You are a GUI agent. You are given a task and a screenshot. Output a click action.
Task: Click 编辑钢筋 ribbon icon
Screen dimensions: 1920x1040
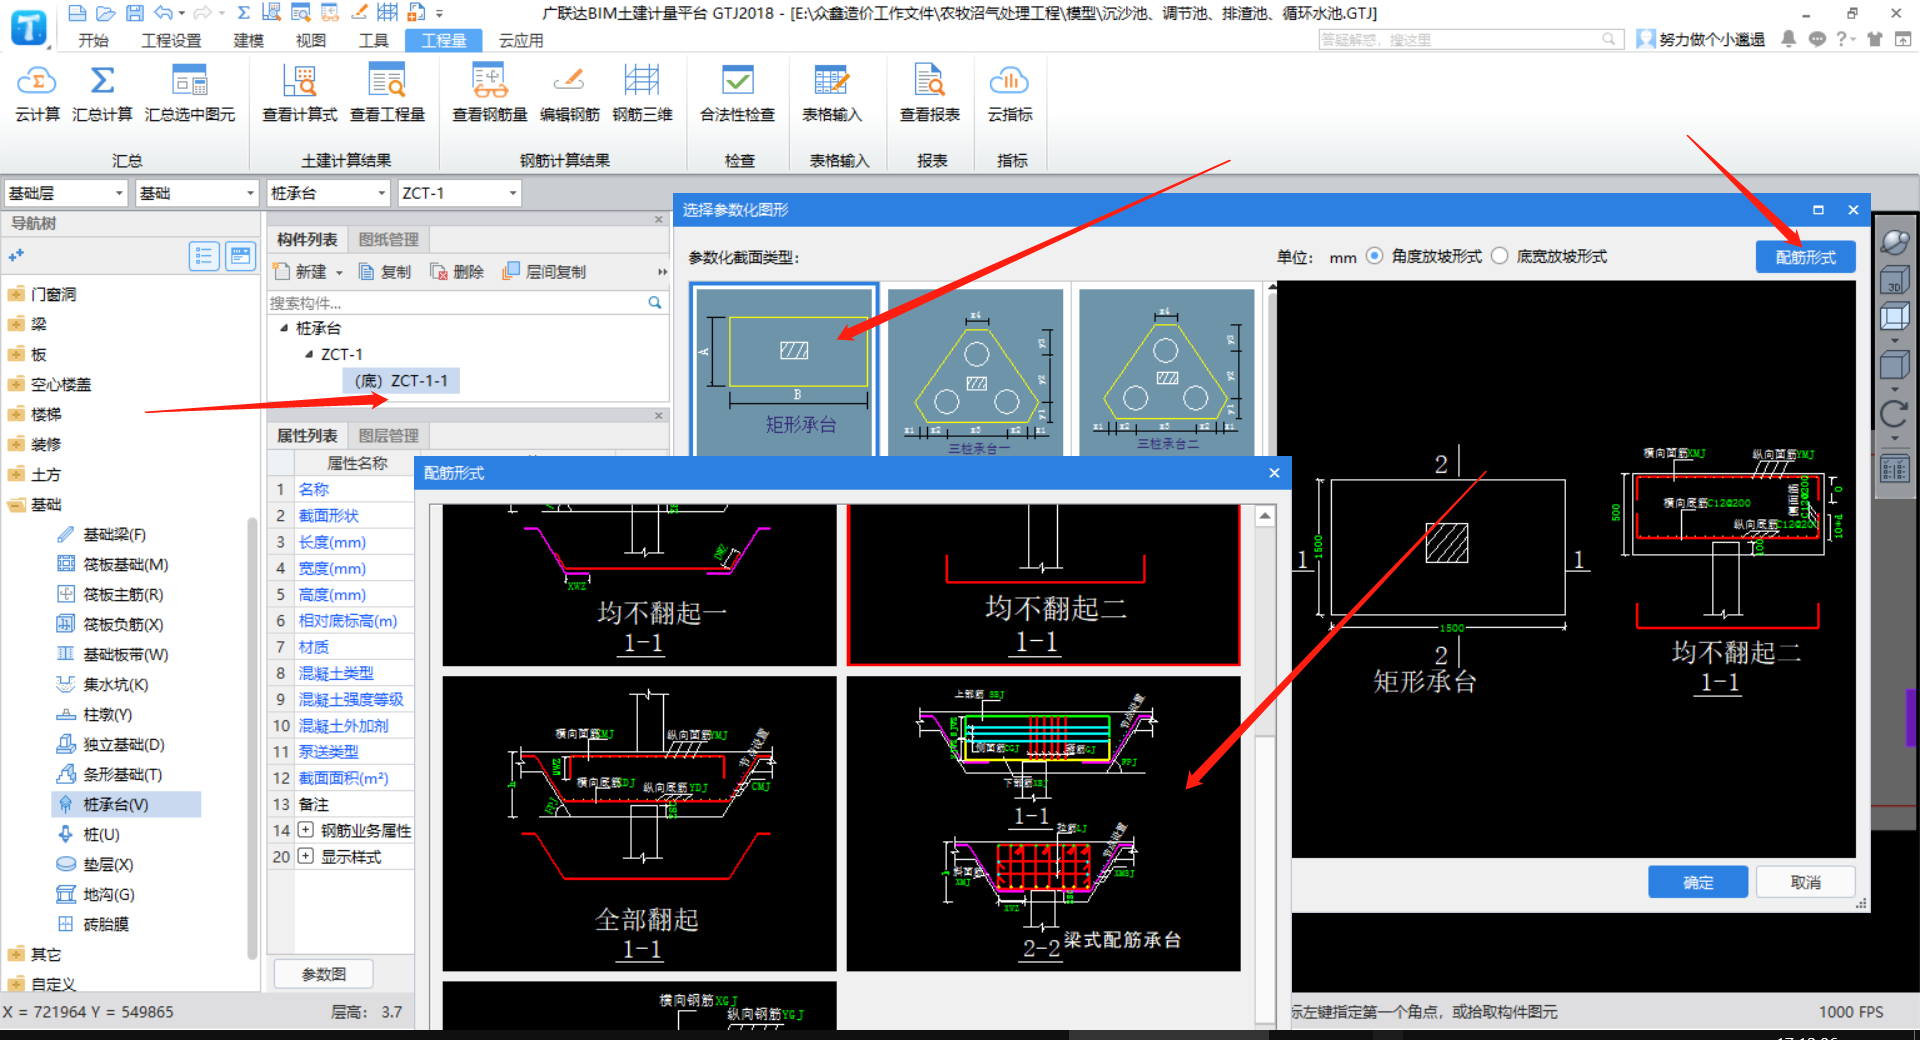point(569,82)
